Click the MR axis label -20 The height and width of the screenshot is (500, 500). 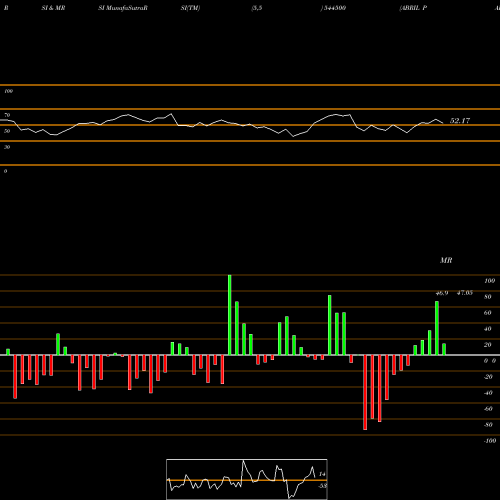click(x=488, y=377)
